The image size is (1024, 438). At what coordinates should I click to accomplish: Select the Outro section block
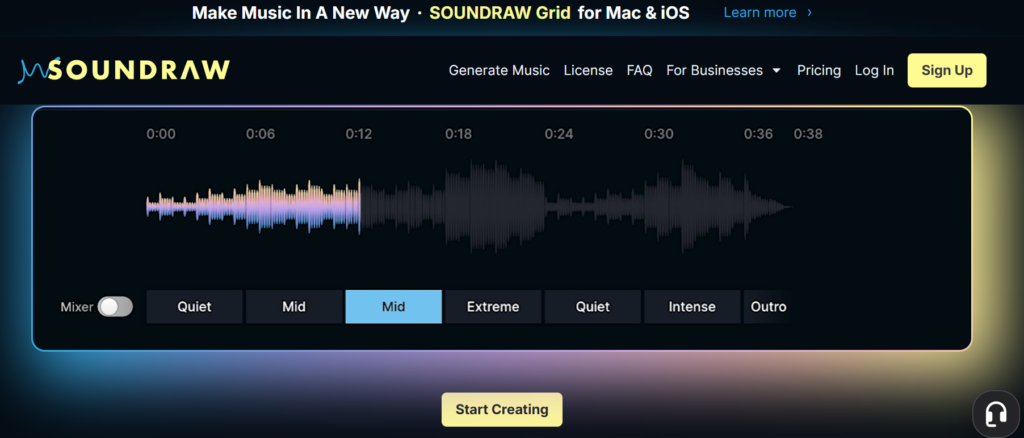[768, 307]
